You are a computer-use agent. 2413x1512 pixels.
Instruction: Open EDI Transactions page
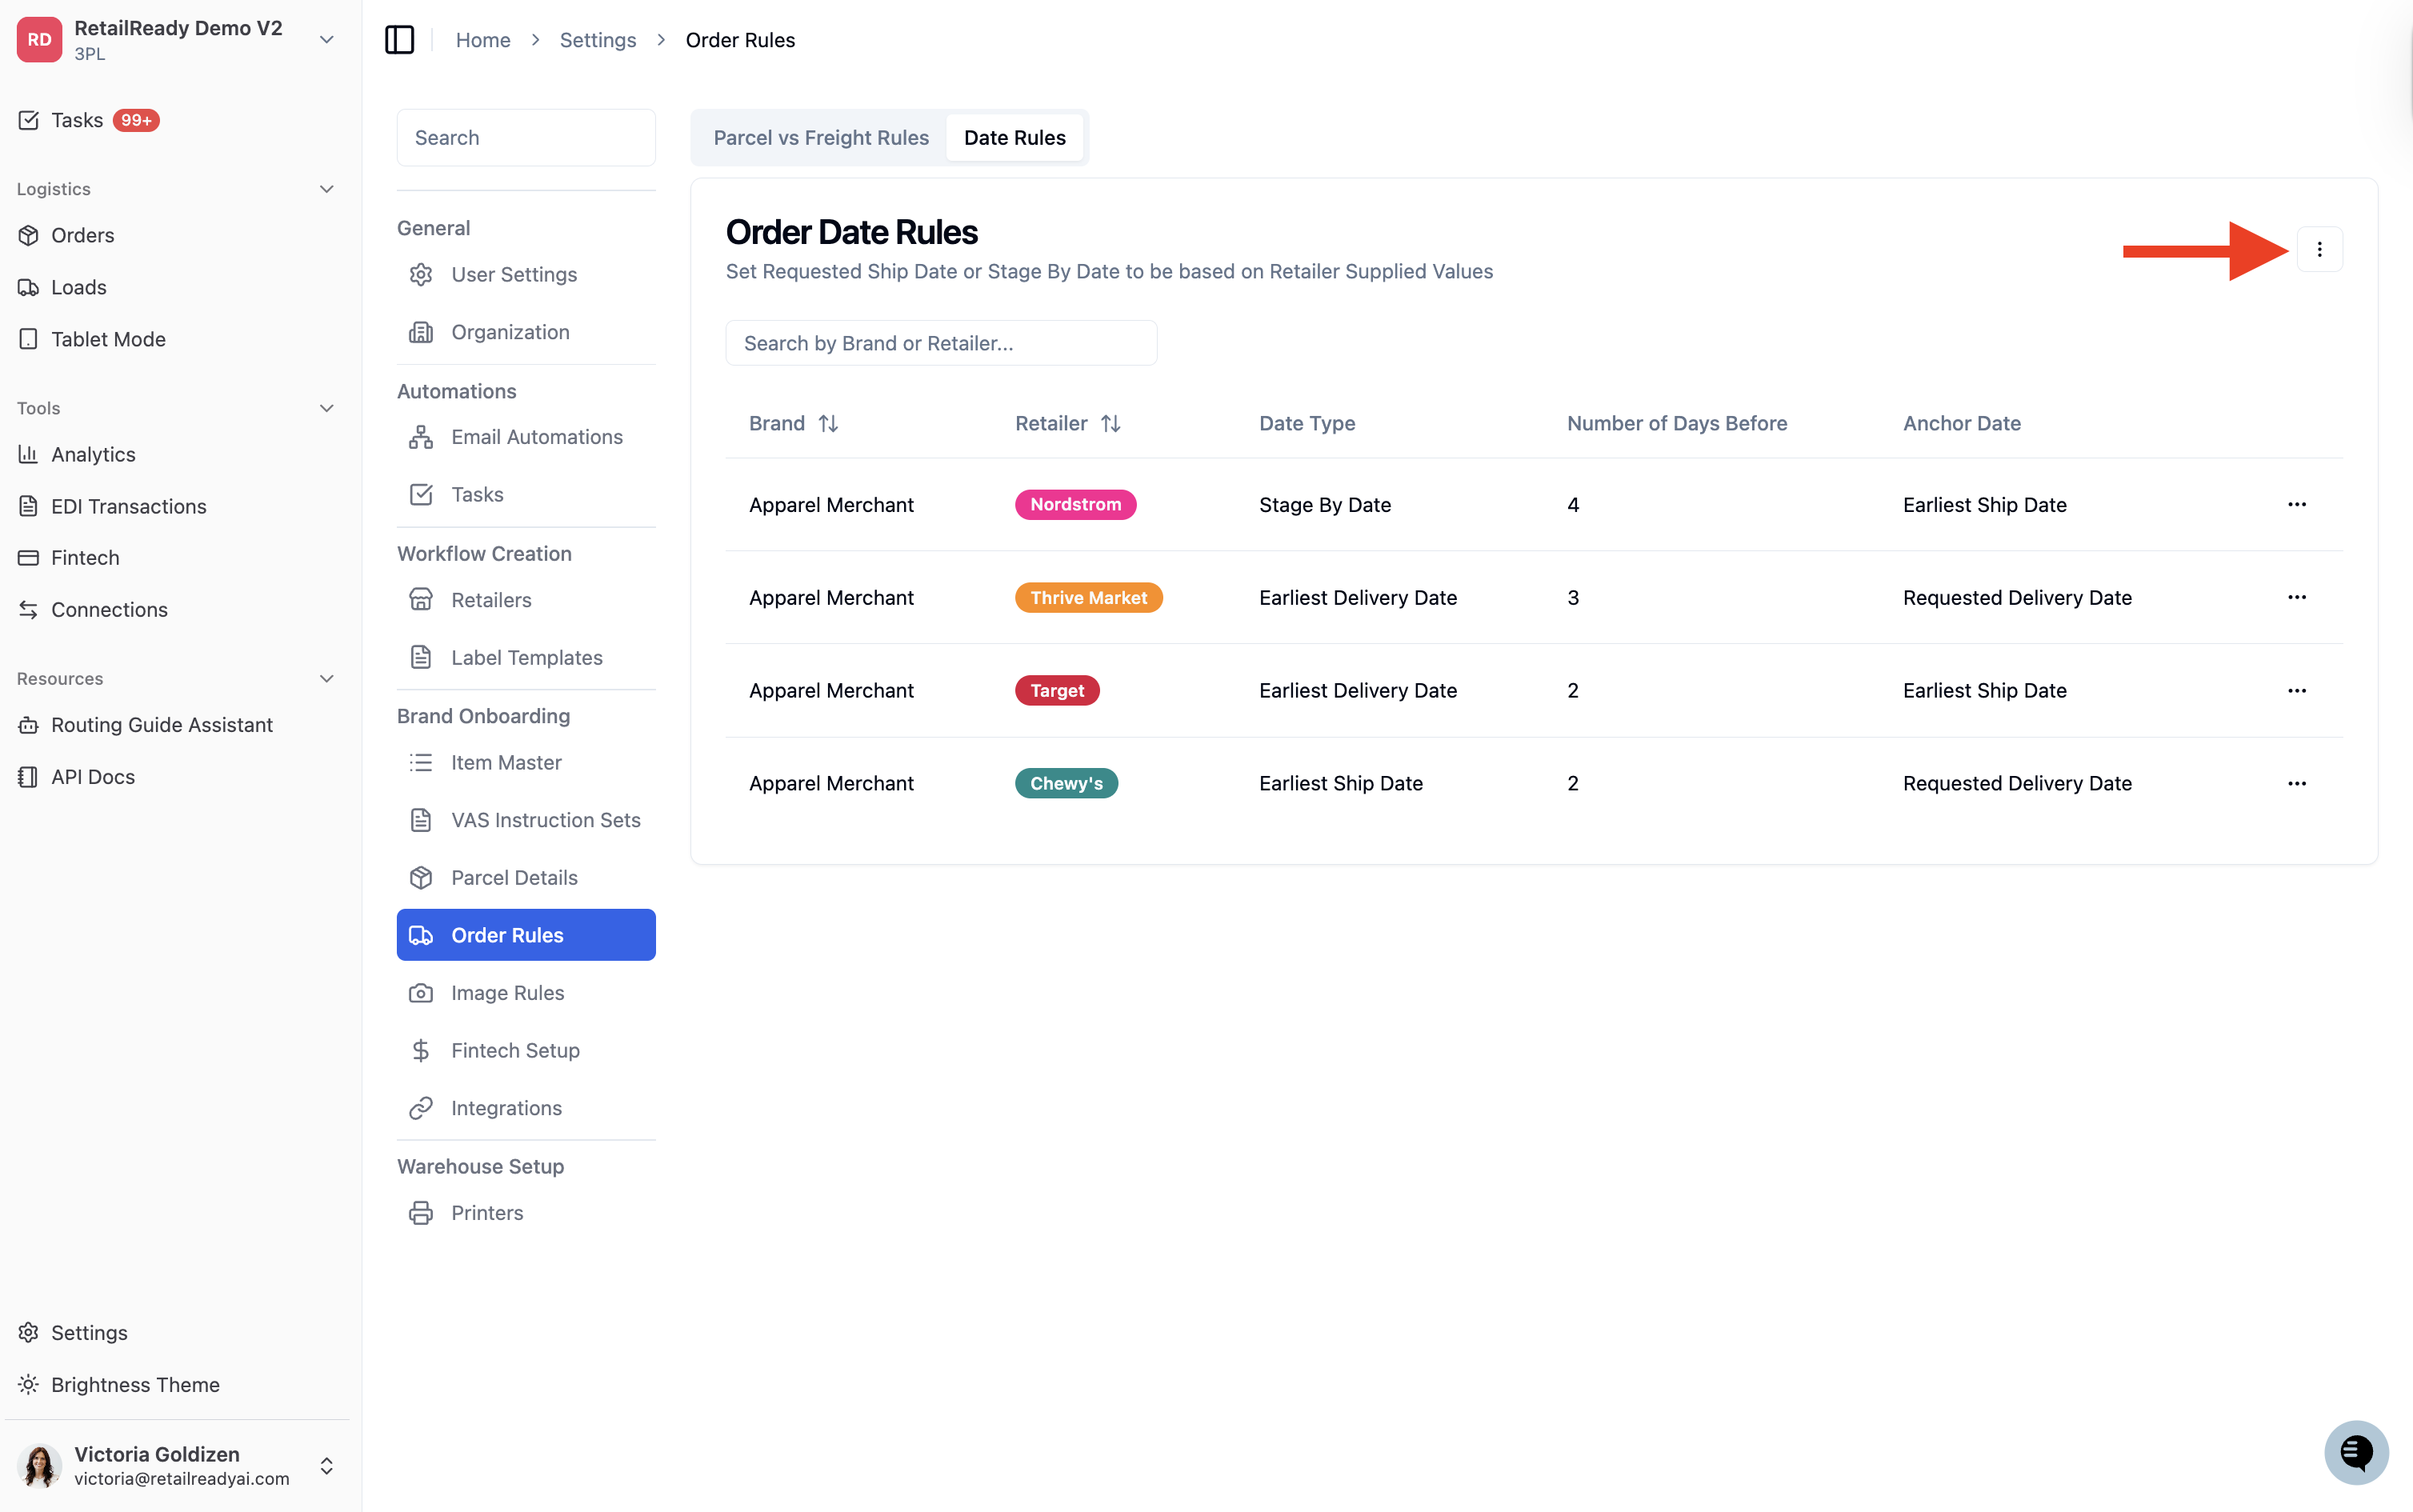(128, 506)
